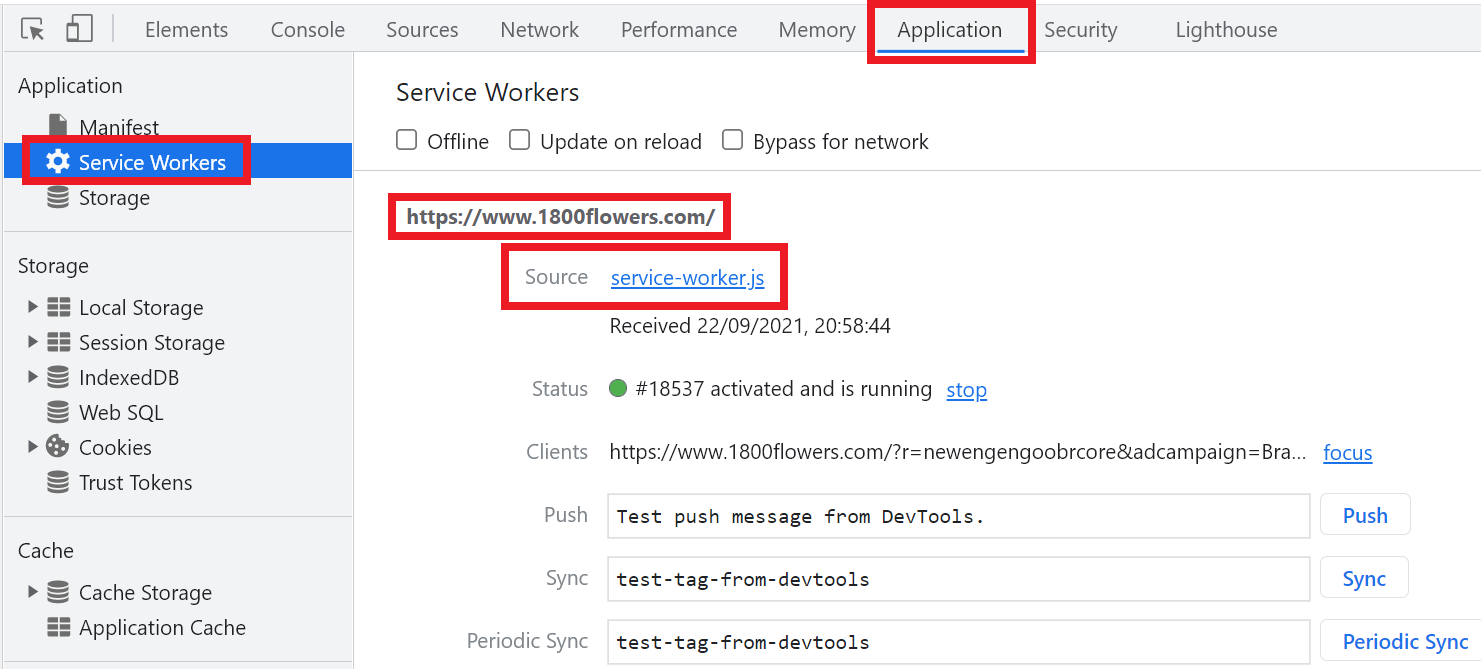
Task: Activate the inspect element picker icon
Action: pyautogui.click(x=33, y=29)
